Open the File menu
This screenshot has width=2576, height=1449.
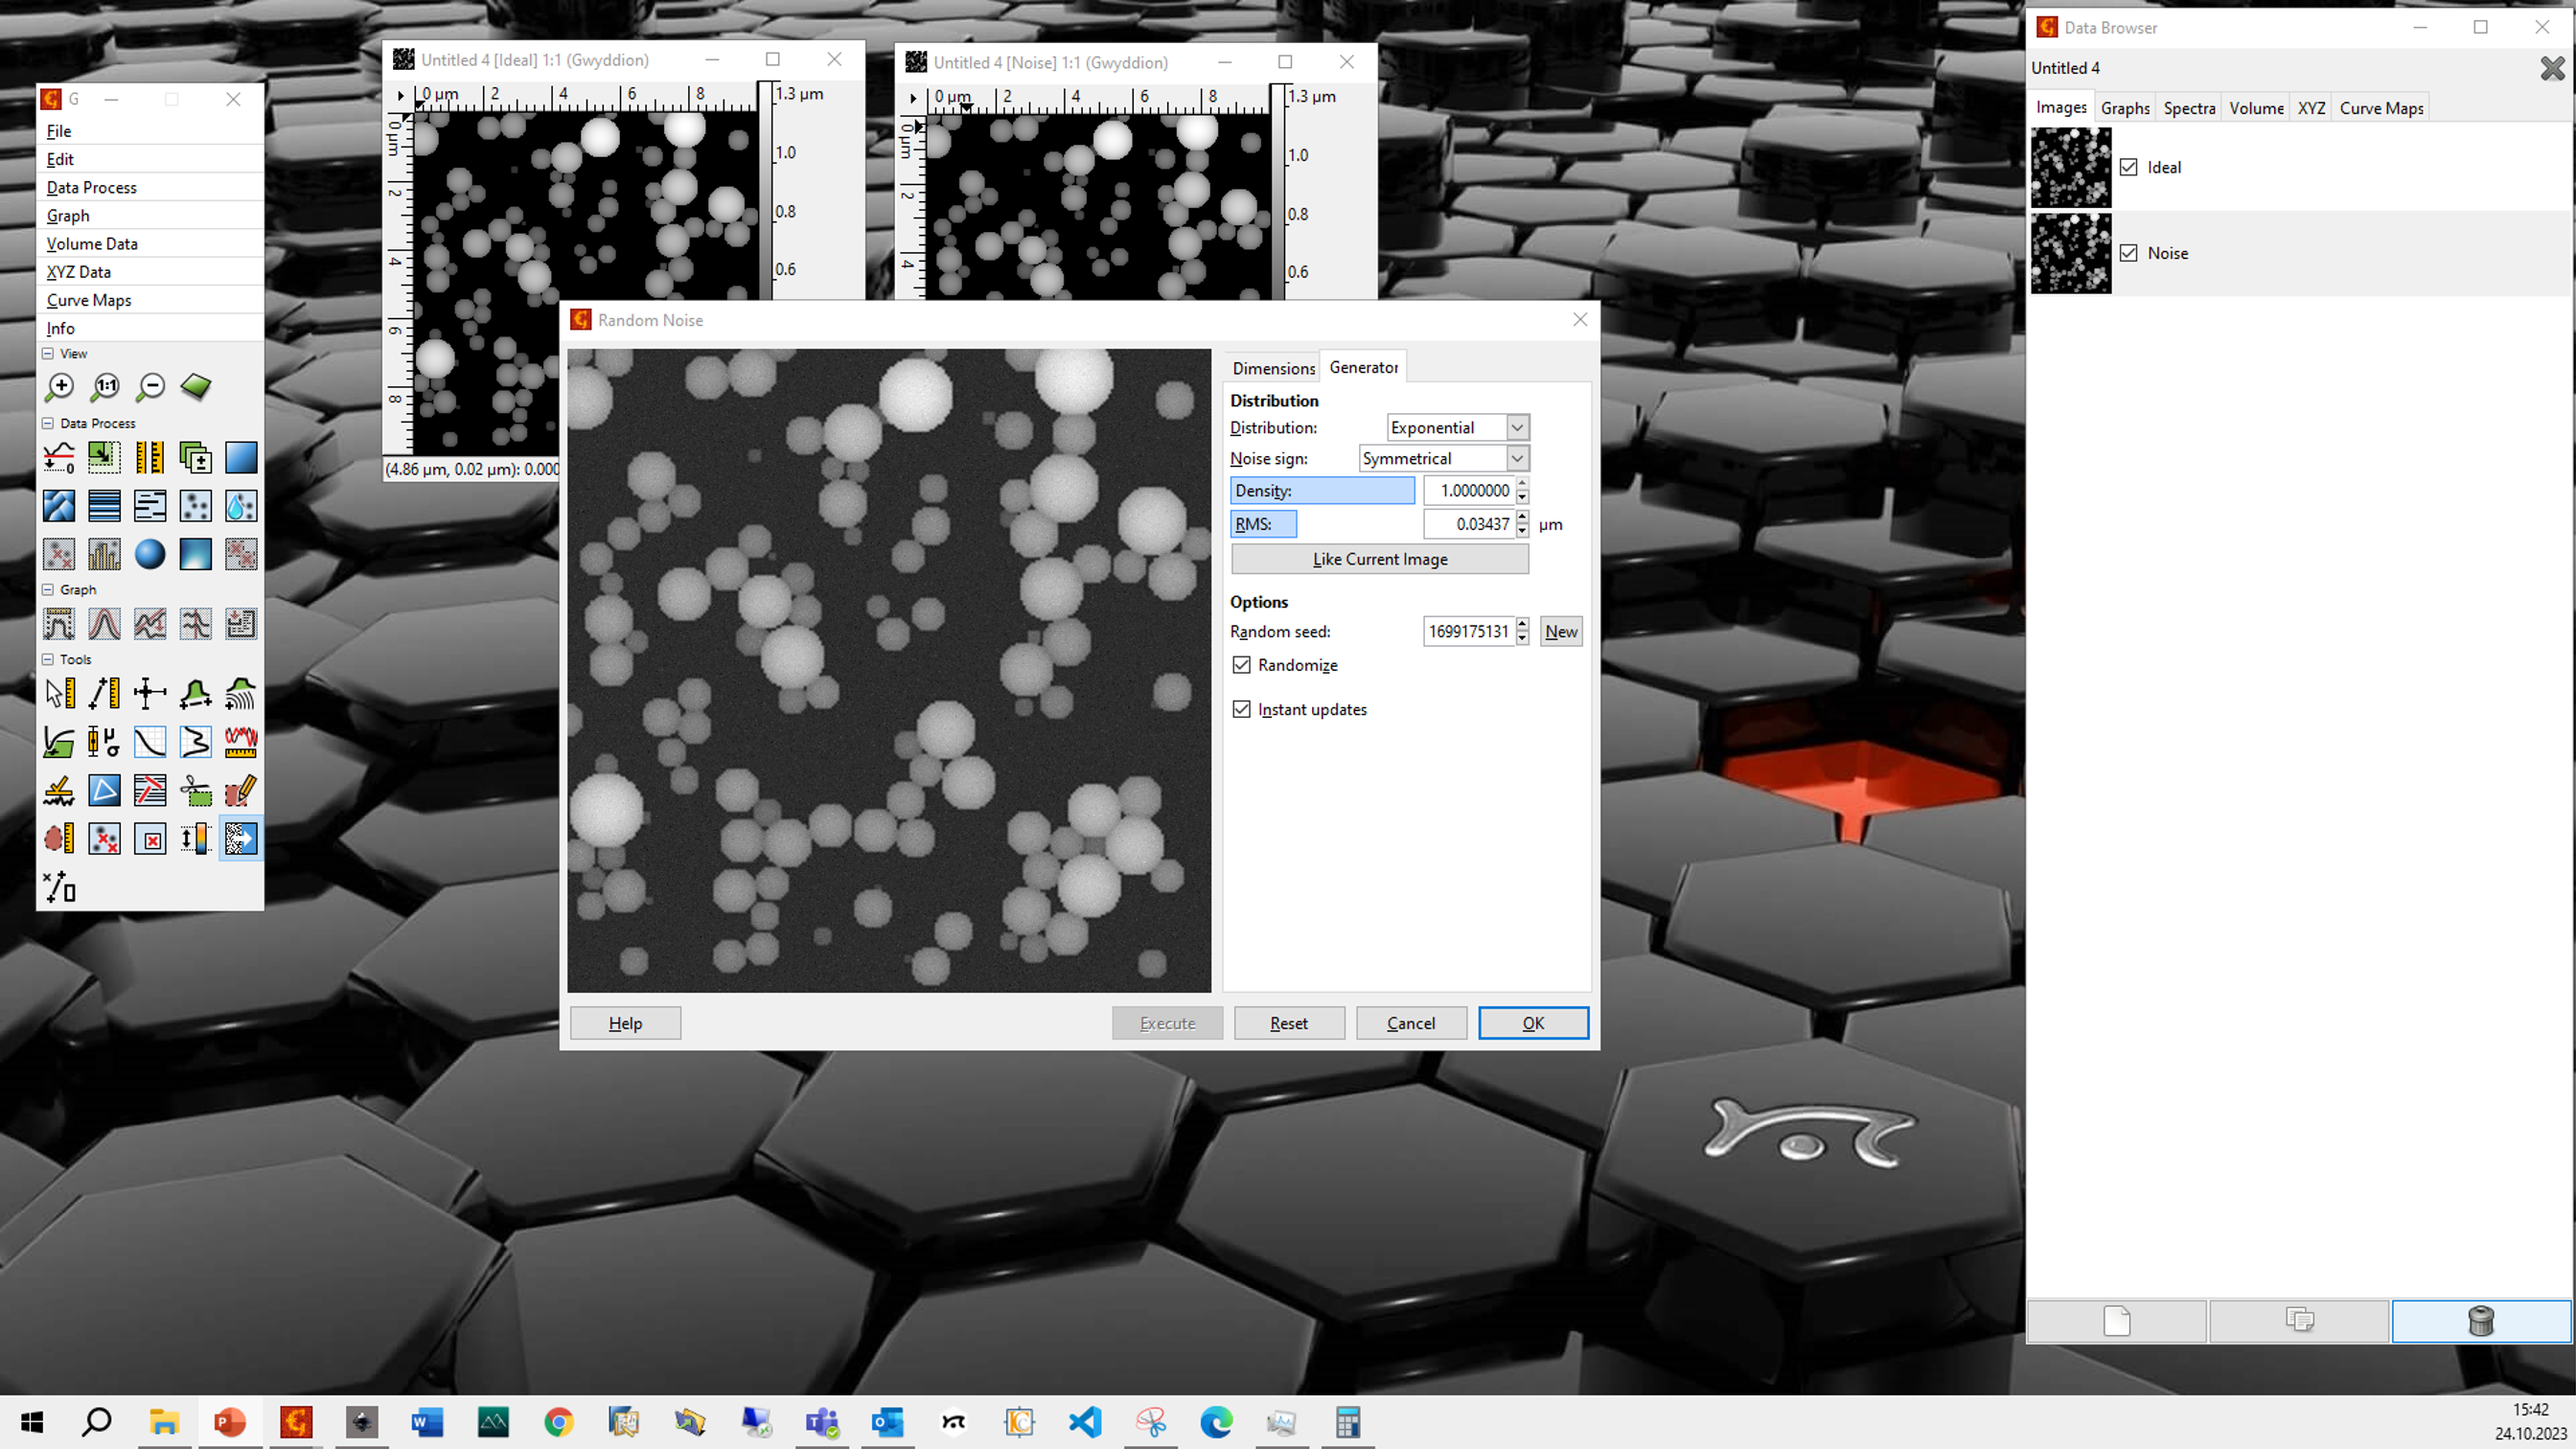point(59,131)
